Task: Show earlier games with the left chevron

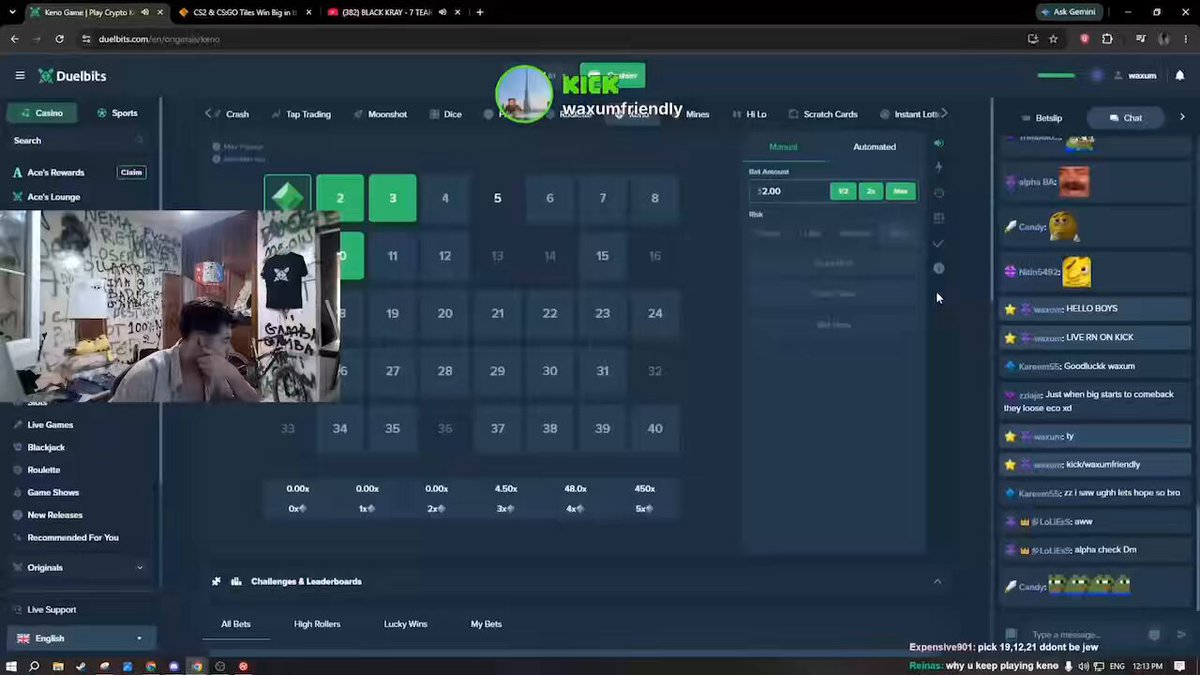Action: click(x=208, y=114)
